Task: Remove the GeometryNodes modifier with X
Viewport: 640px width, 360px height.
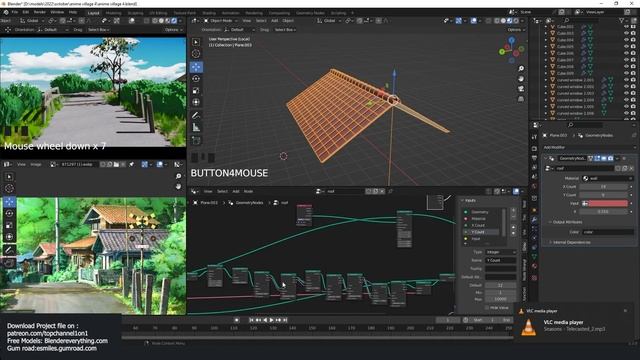Action: 624,158
